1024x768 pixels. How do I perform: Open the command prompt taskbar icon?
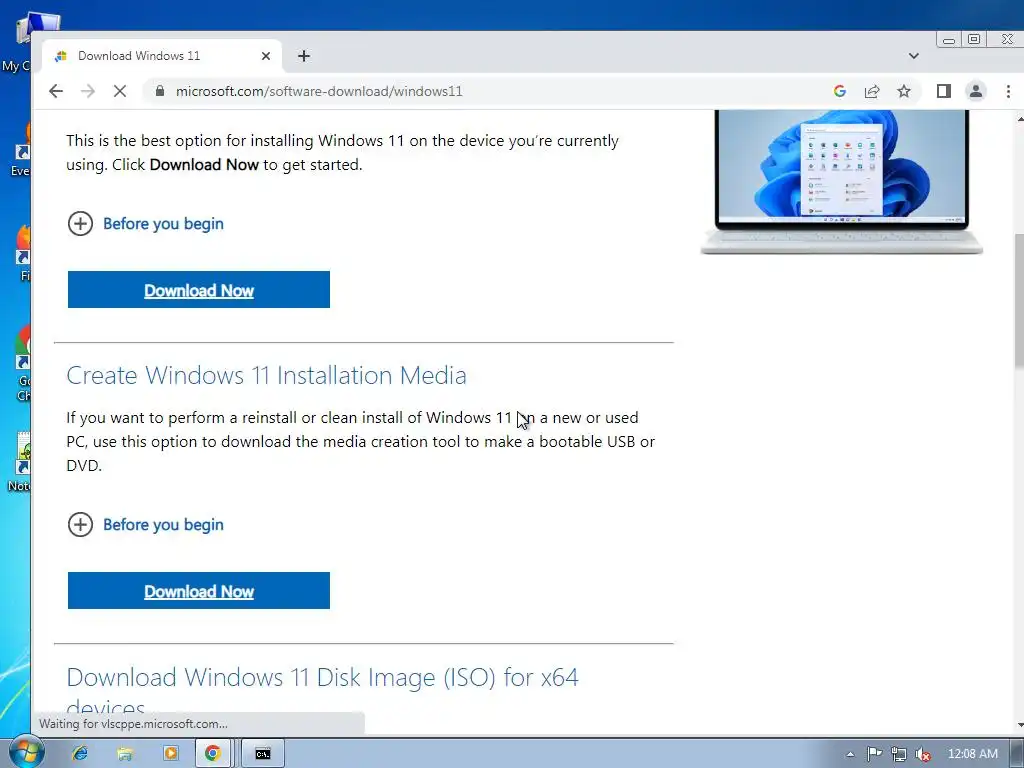[263, 754]
